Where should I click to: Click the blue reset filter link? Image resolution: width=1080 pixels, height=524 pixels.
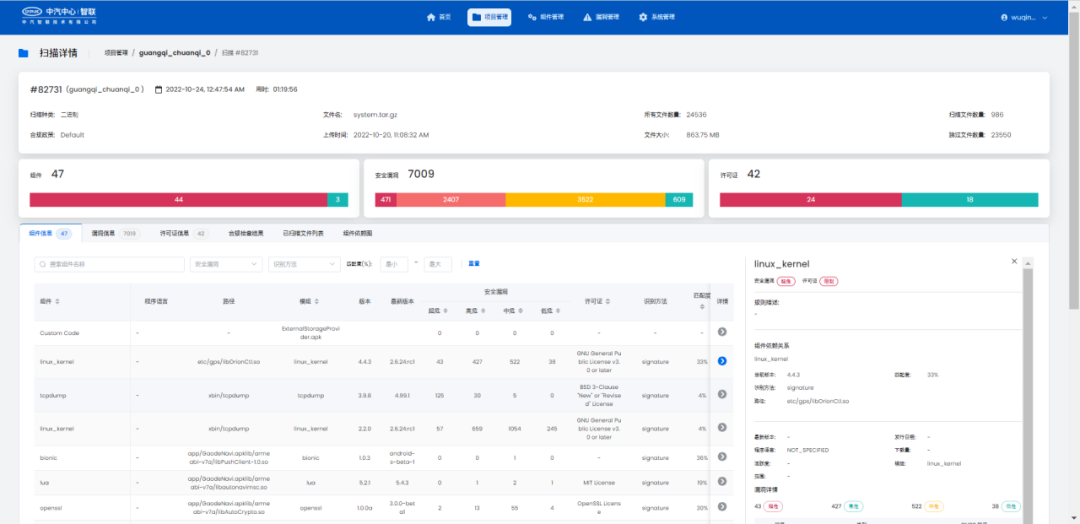pyautogui.click(x=474, y=264)
